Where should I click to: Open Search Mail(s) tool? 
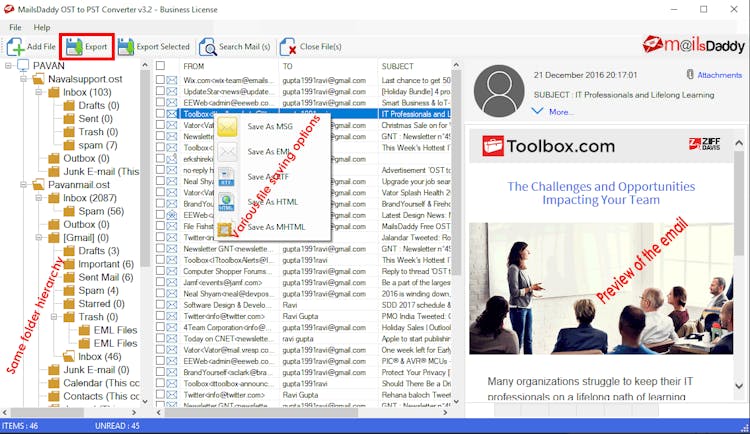[x=235, y=47]
